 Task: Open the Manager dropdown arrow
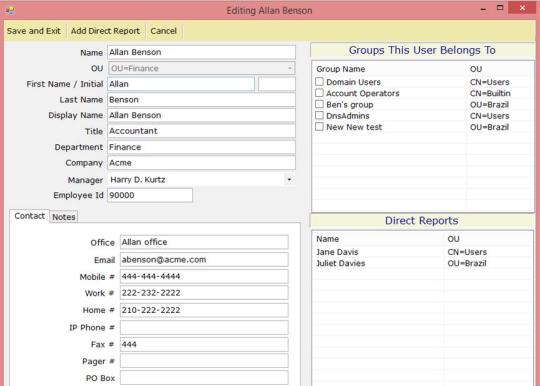[289, 179]
